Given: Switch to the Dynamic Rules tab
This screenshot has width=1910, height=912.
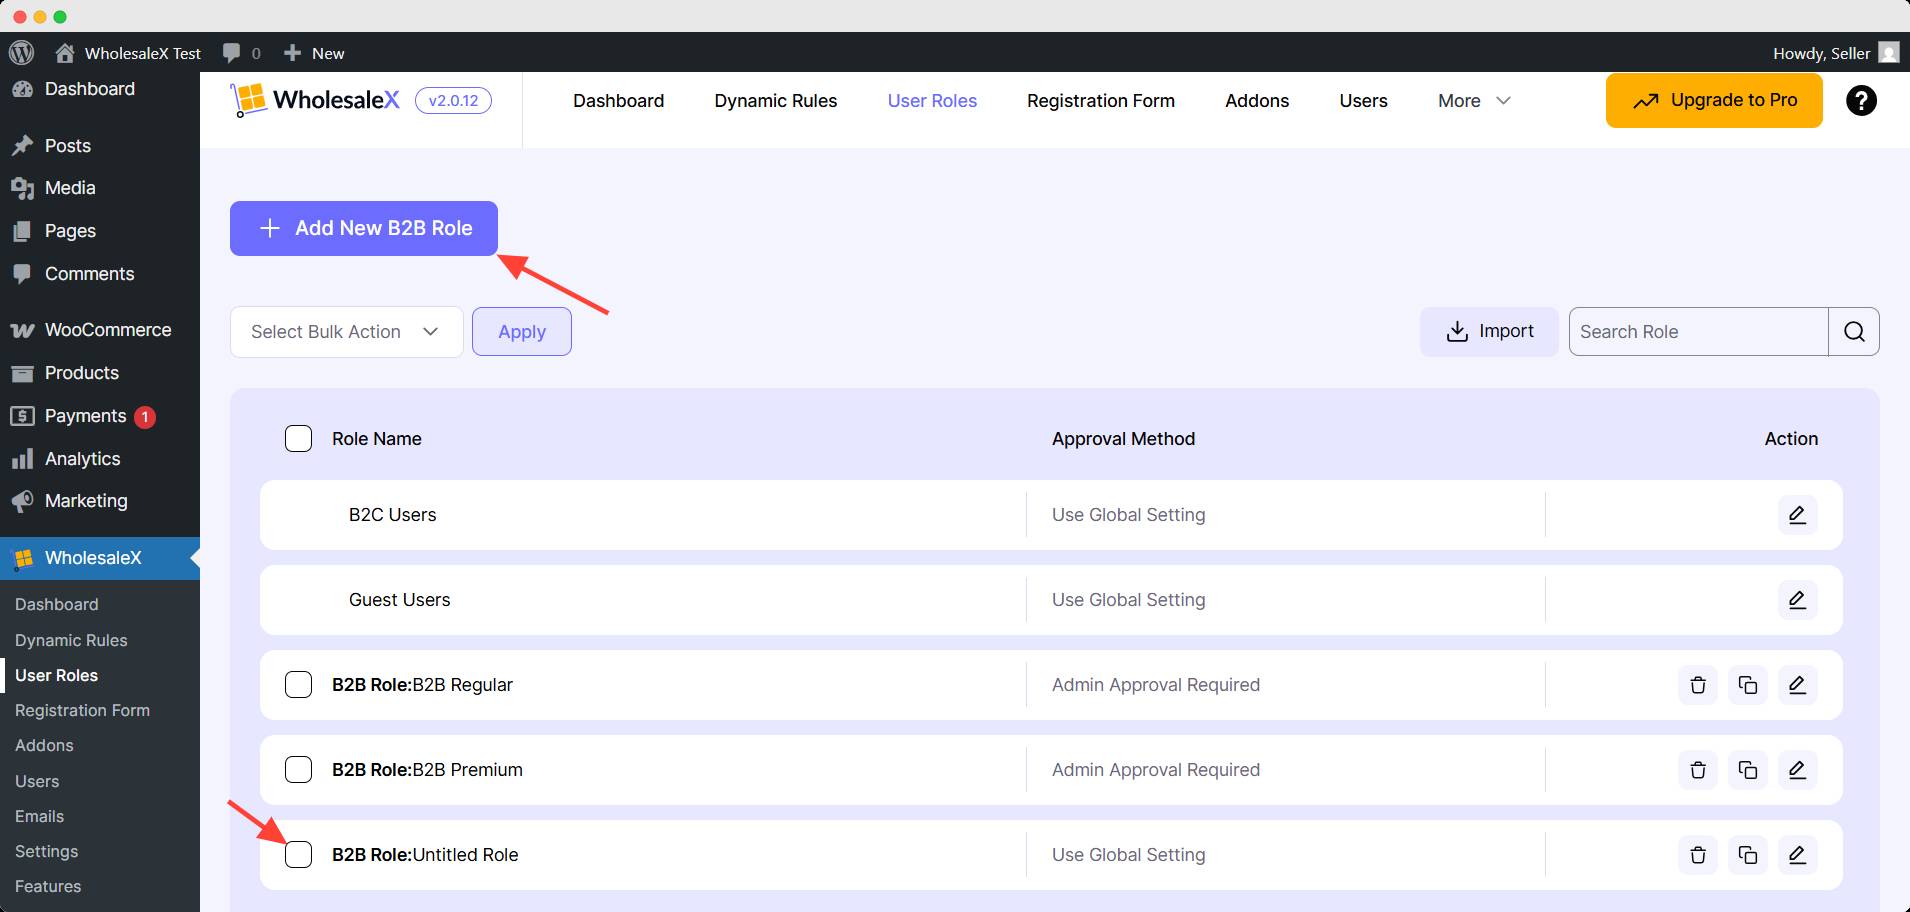Looking at the screenshot, I should tap(776, 101).
